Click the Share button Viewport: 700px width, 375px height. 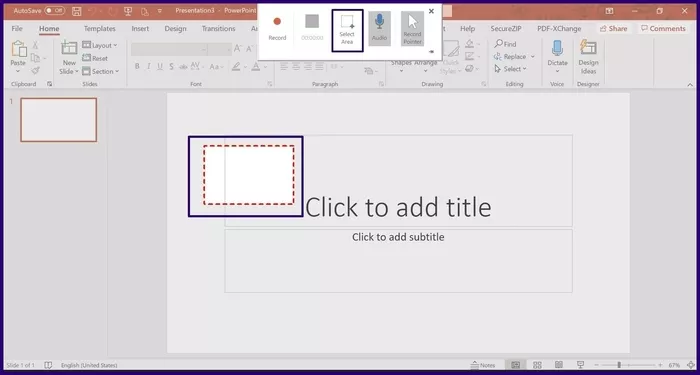point(613,29)
